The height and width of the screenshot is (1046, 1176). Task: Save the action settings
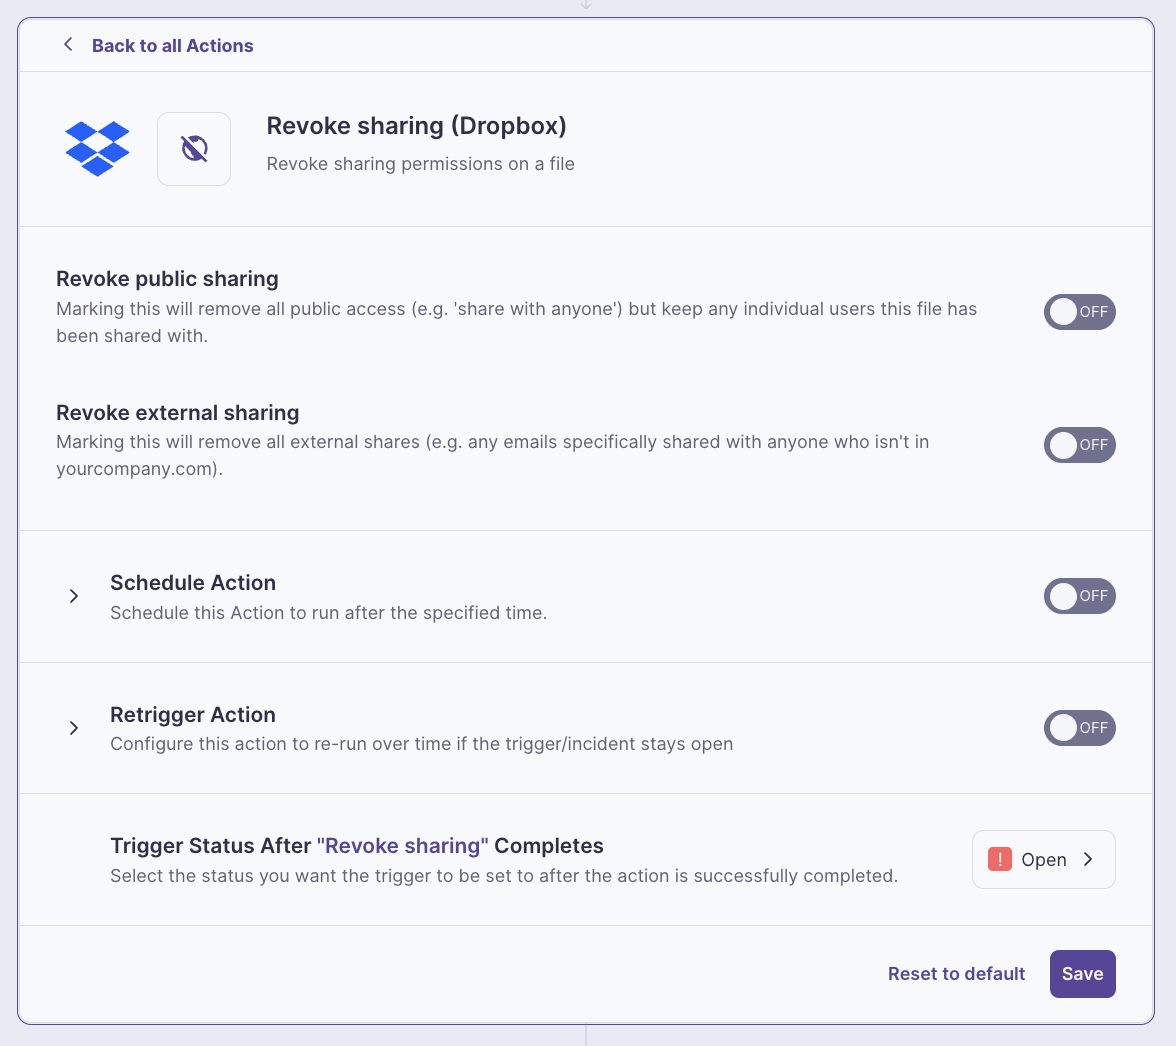click(1082, 974)
